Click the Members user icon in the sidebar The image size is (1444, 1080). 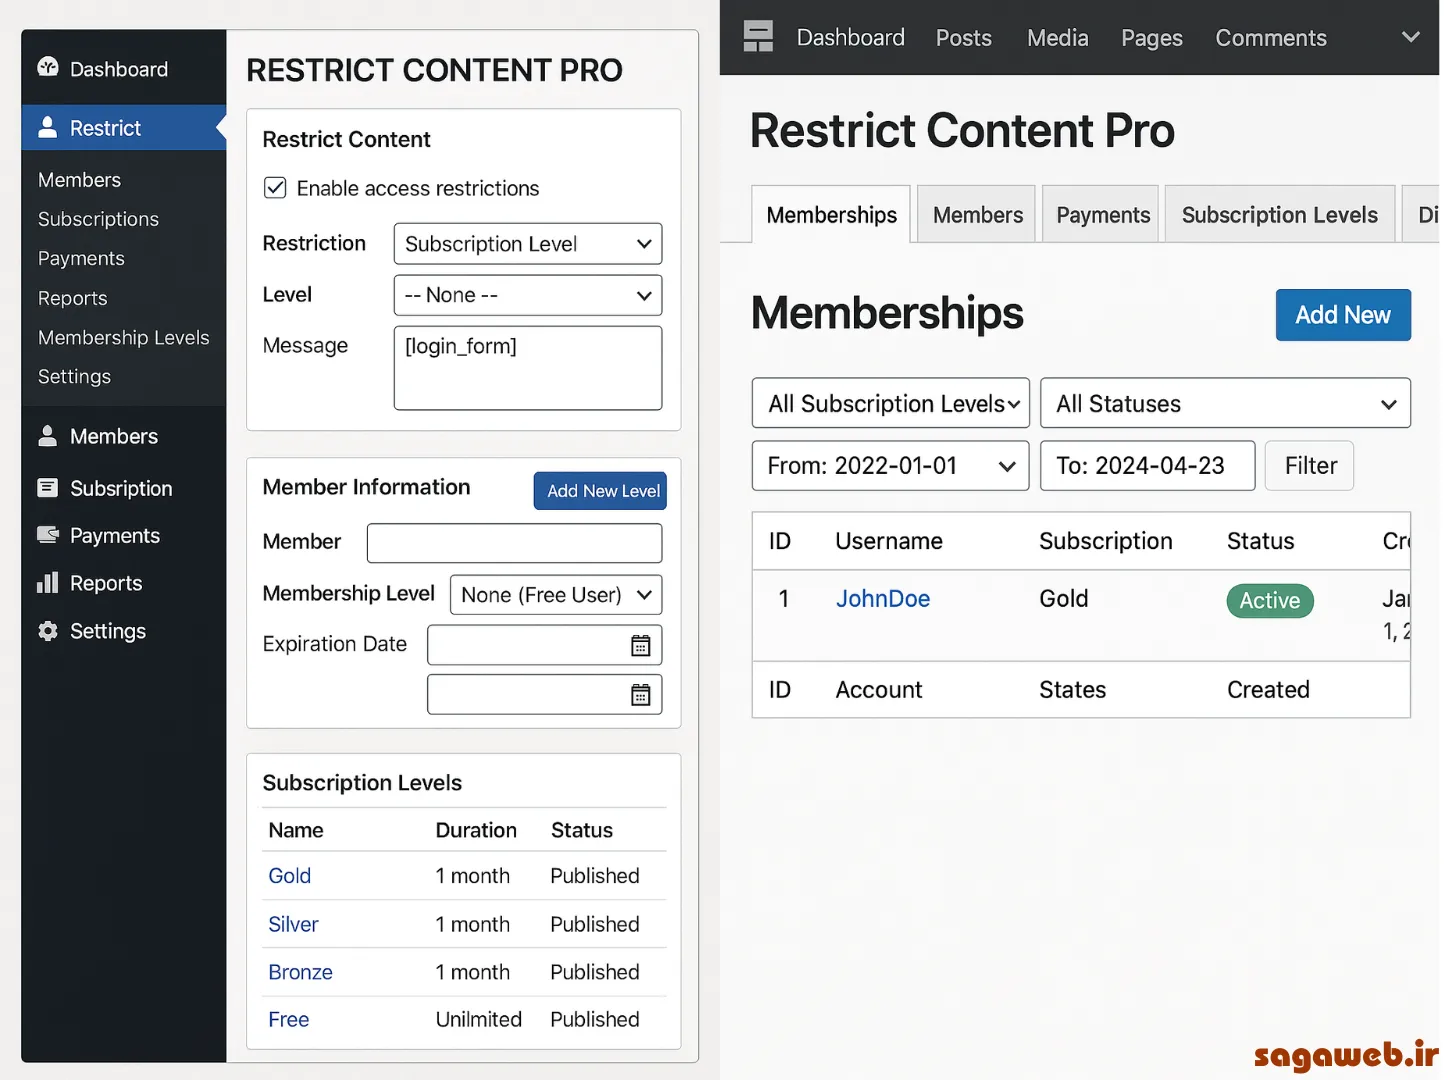pyautogui.click(x=47, y=436)
